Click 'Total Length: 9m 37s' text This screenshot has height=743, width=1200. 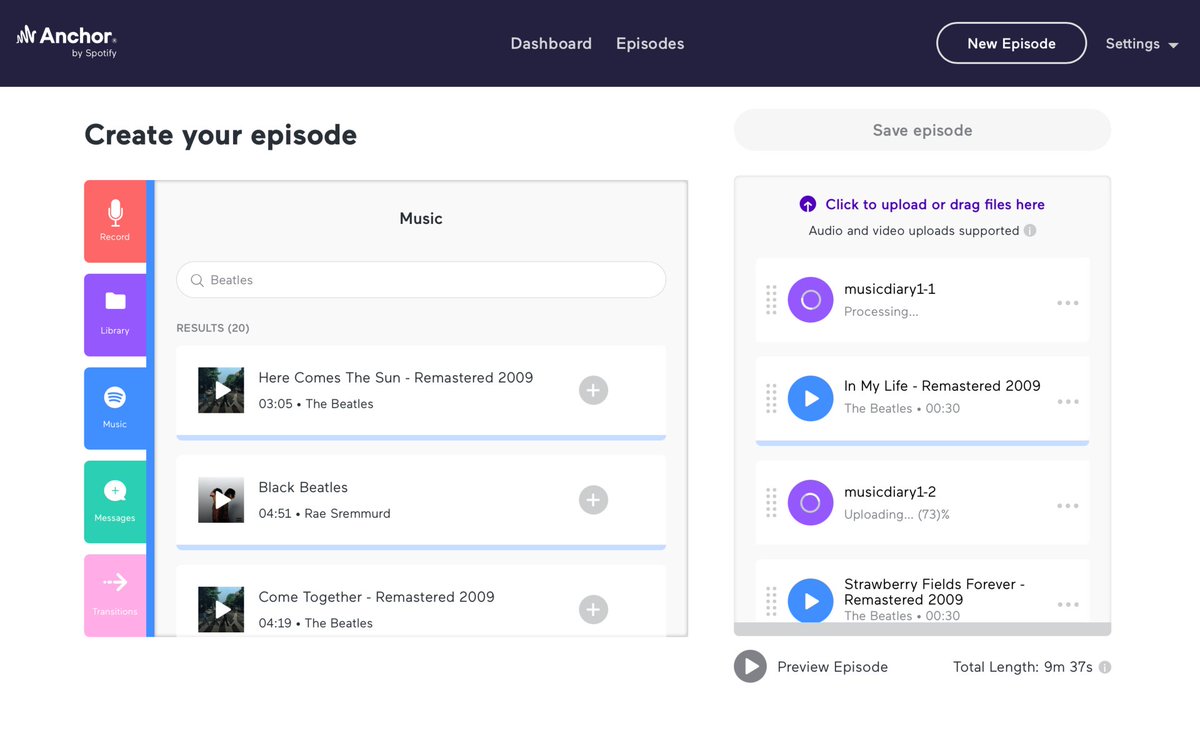point(1023,667)
